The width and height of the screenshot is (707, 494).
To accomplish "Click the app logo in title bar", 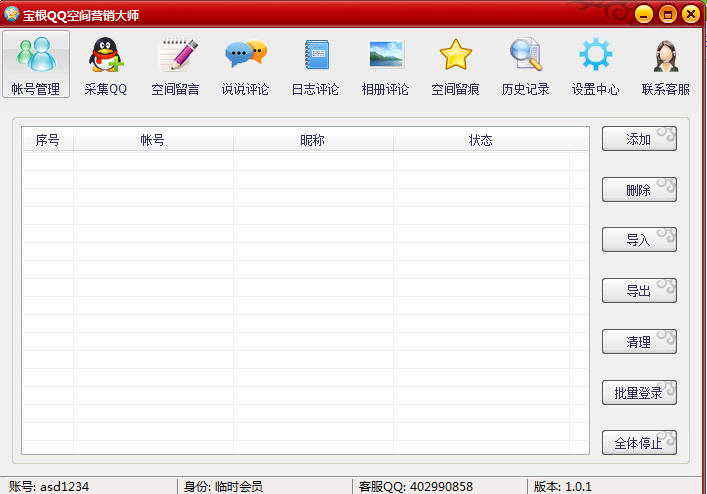I will pos(11,14).
